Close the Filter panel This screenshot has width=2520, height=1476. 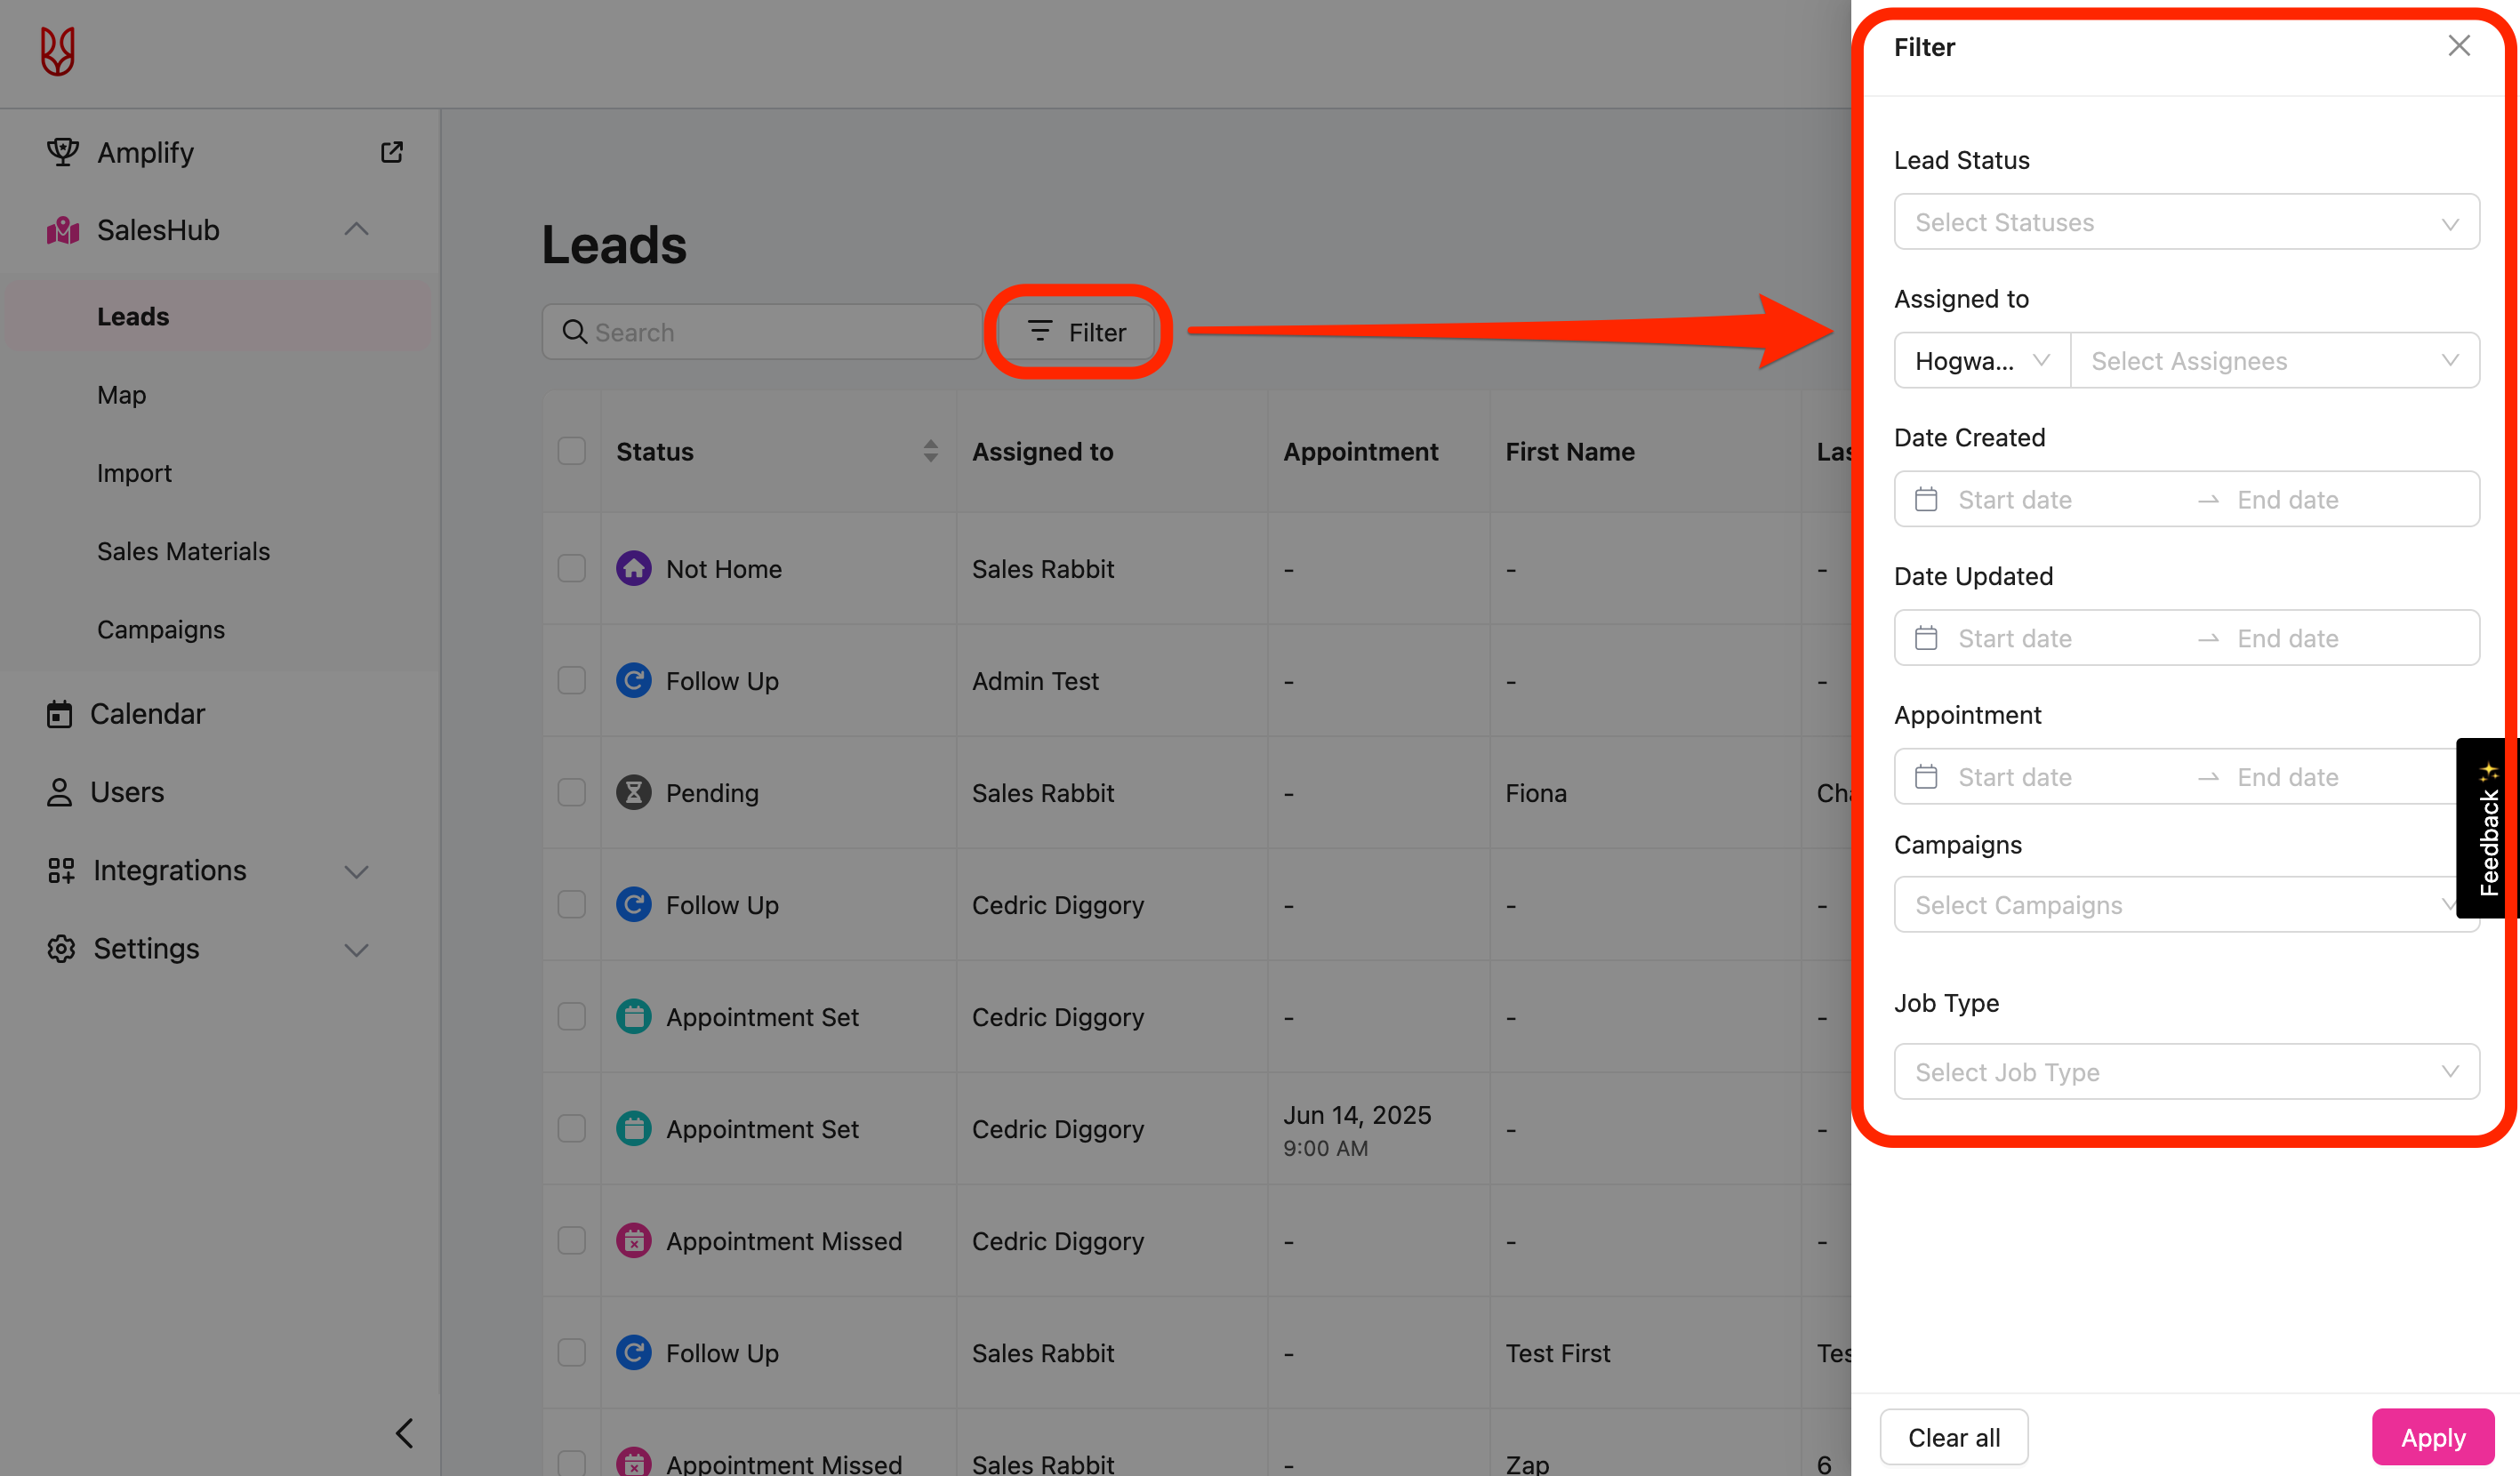pos(2459,46)
